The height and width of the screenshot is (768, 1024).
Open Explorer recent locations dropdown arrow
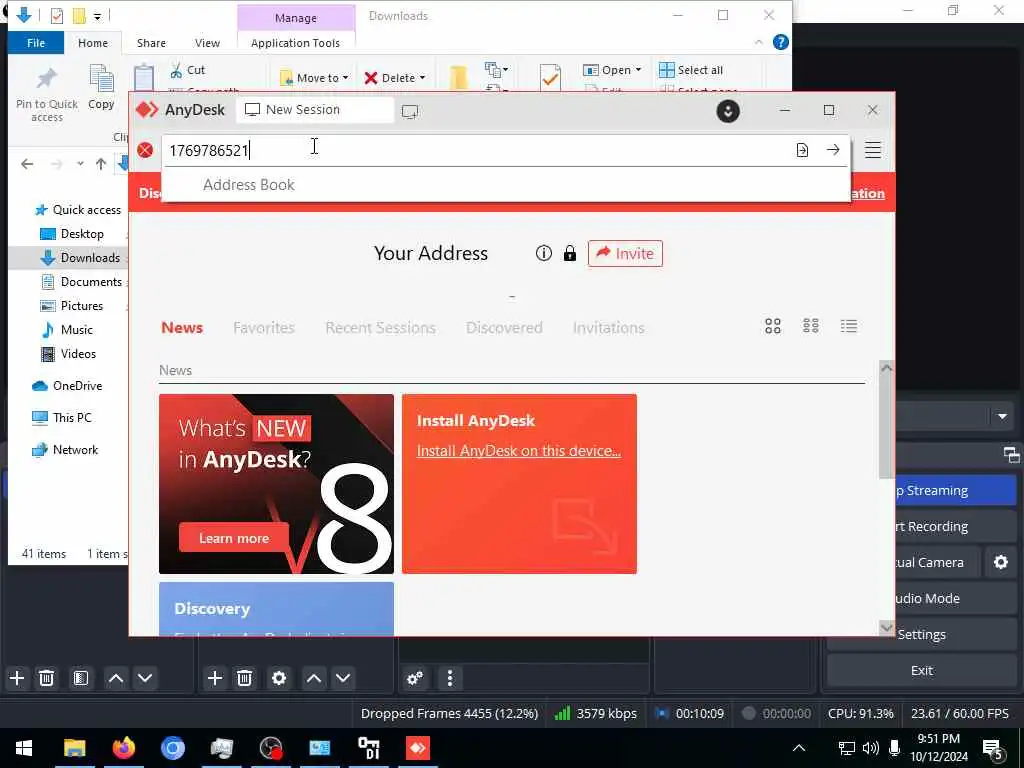click(x=80, y=164)
